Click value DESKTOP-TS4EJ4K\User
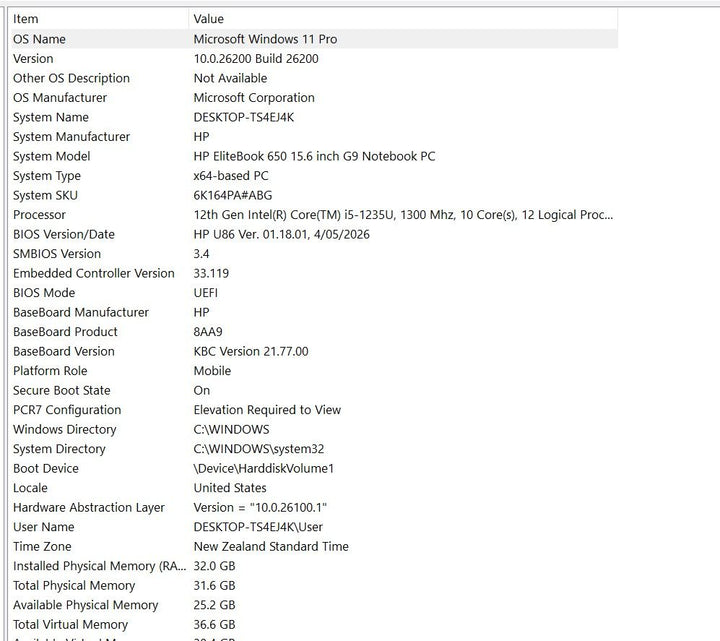This screenshot has height=641, width=720. [x=258, y=527]
